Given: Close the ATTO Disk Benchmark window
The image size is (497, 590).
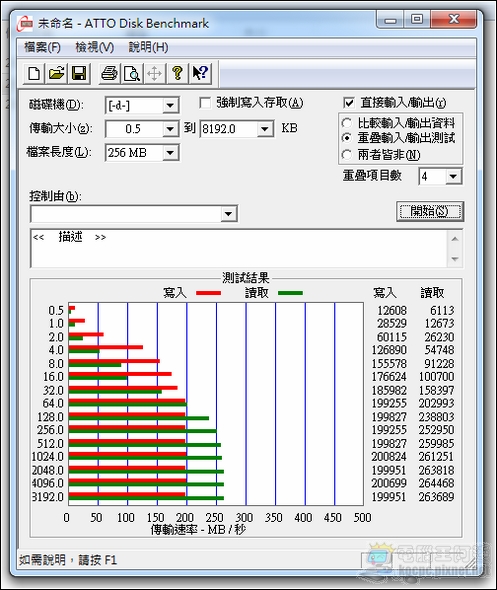Looking at the screenshot, I should (x=454, y=20).
